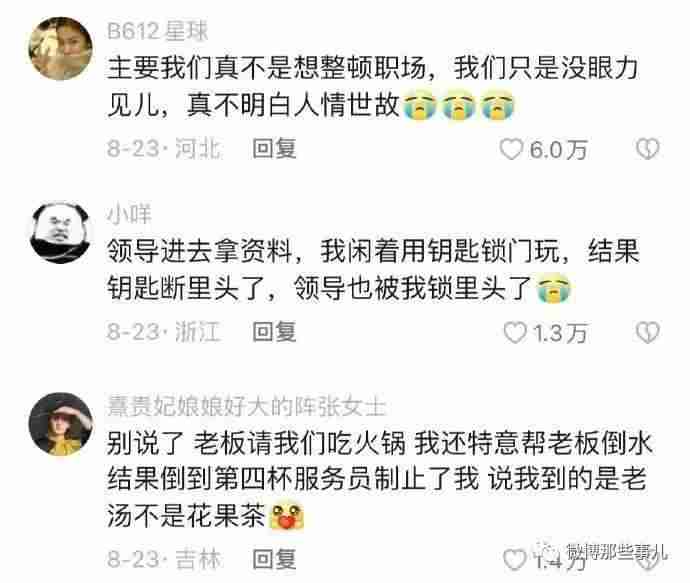
Task: Open avatar of 熹贵妃娘娘好大的阵张女士
Action: (x=61, y=424)
